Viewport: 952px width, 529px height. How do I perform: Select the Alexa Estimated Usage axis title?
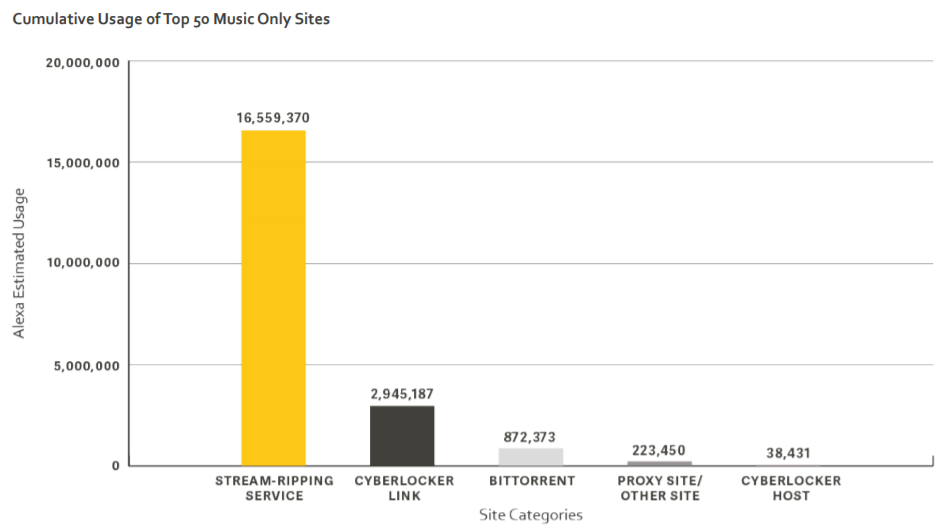[20, 263]
